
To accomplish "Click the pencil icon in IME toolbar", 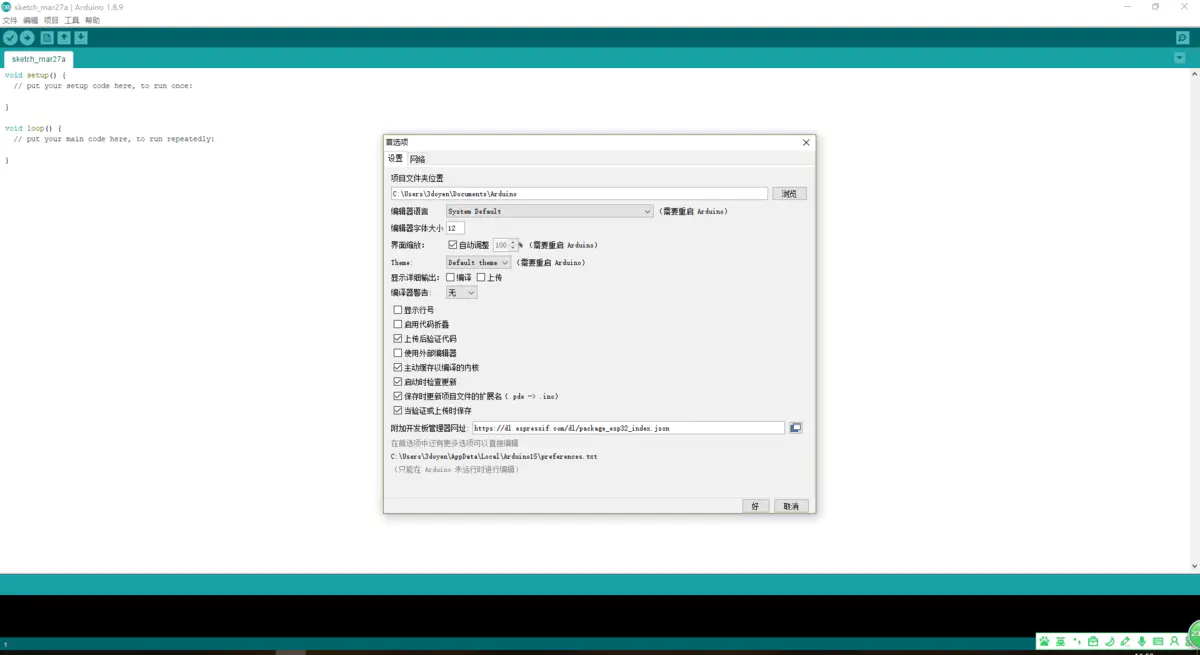I will (1125, 641).
